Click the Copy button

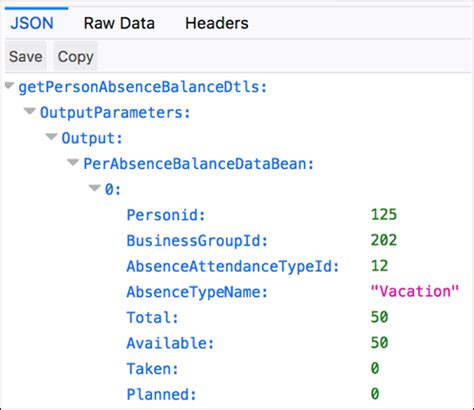(x=76, y=56)
